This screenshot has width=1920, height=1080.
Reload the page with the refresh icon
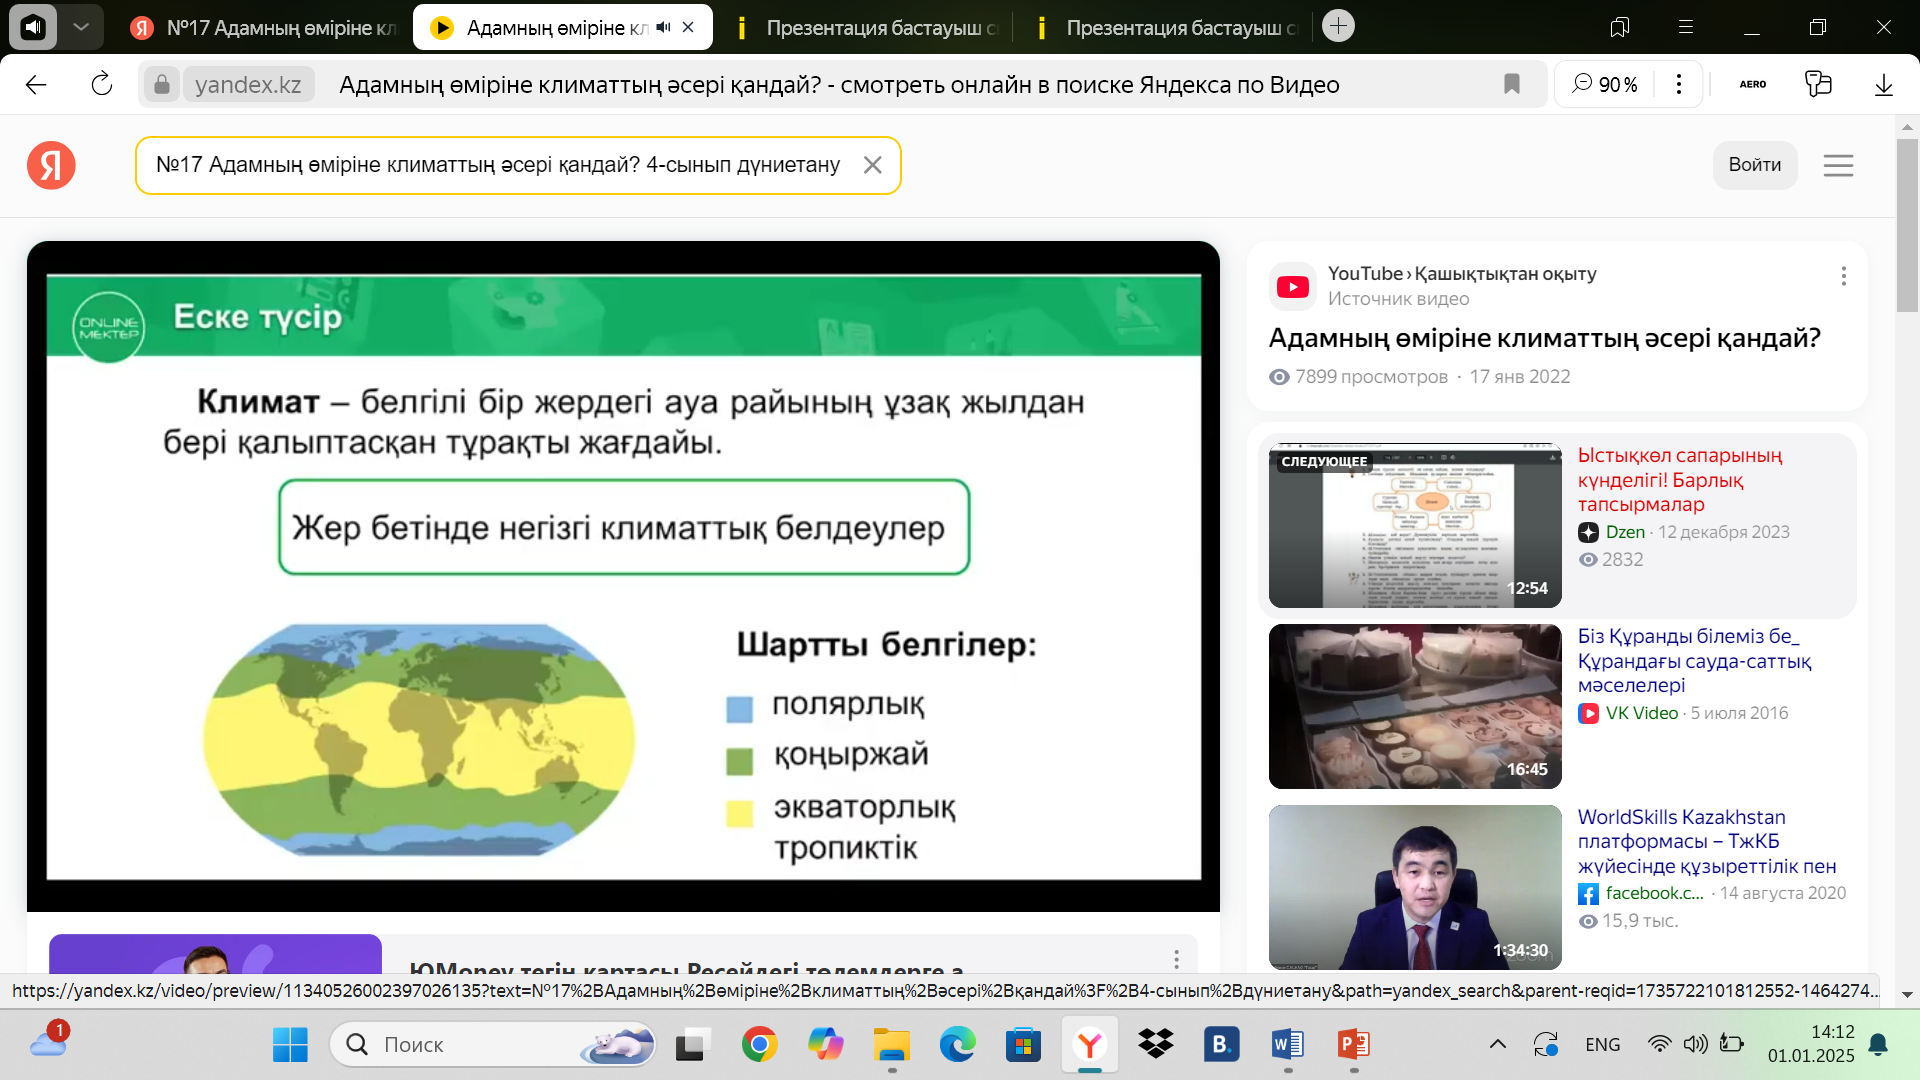click(101, 85)
